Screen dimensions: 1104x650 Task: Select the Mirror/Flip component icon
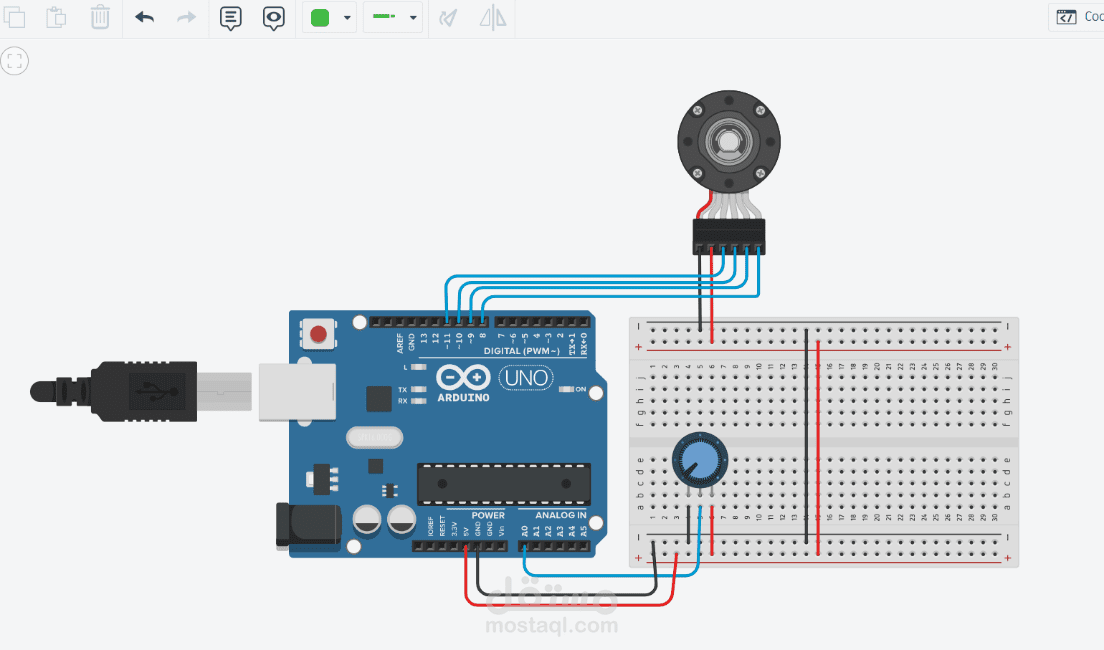[x=491, y=17]
